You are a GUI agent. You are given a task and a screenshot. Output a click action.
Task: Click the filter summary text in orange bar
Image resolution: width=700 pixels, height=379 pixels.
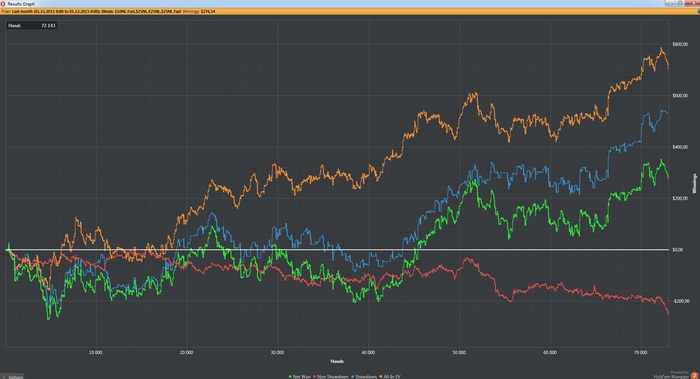tap(108, 11)
